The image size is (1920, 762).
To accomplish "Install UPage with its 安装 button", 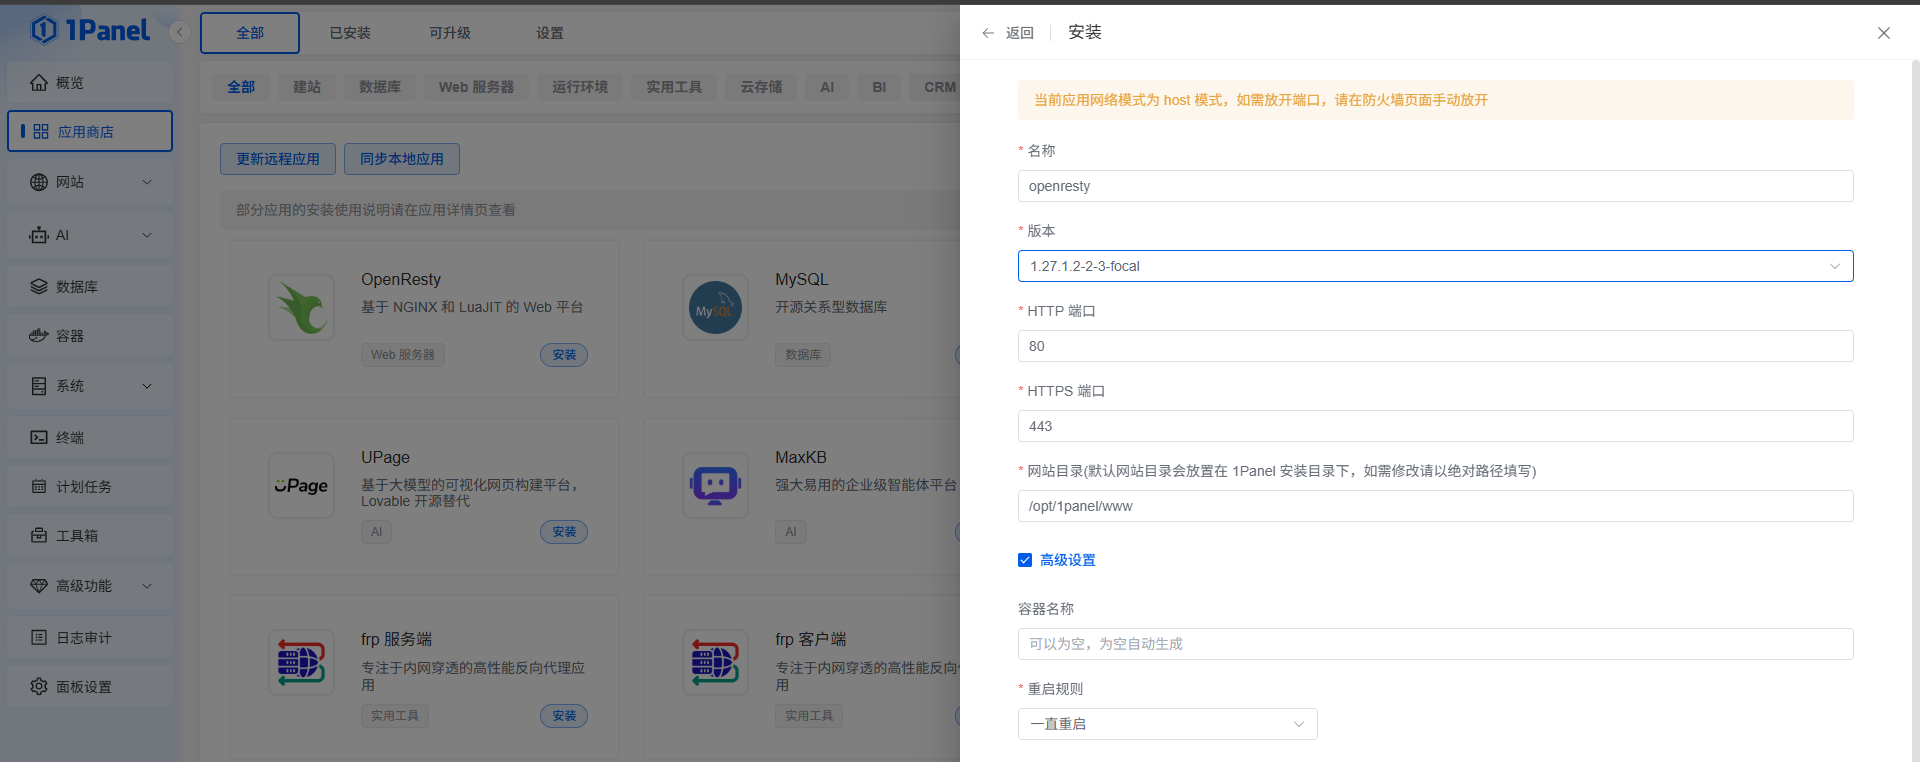I will [x=564, y=532].
